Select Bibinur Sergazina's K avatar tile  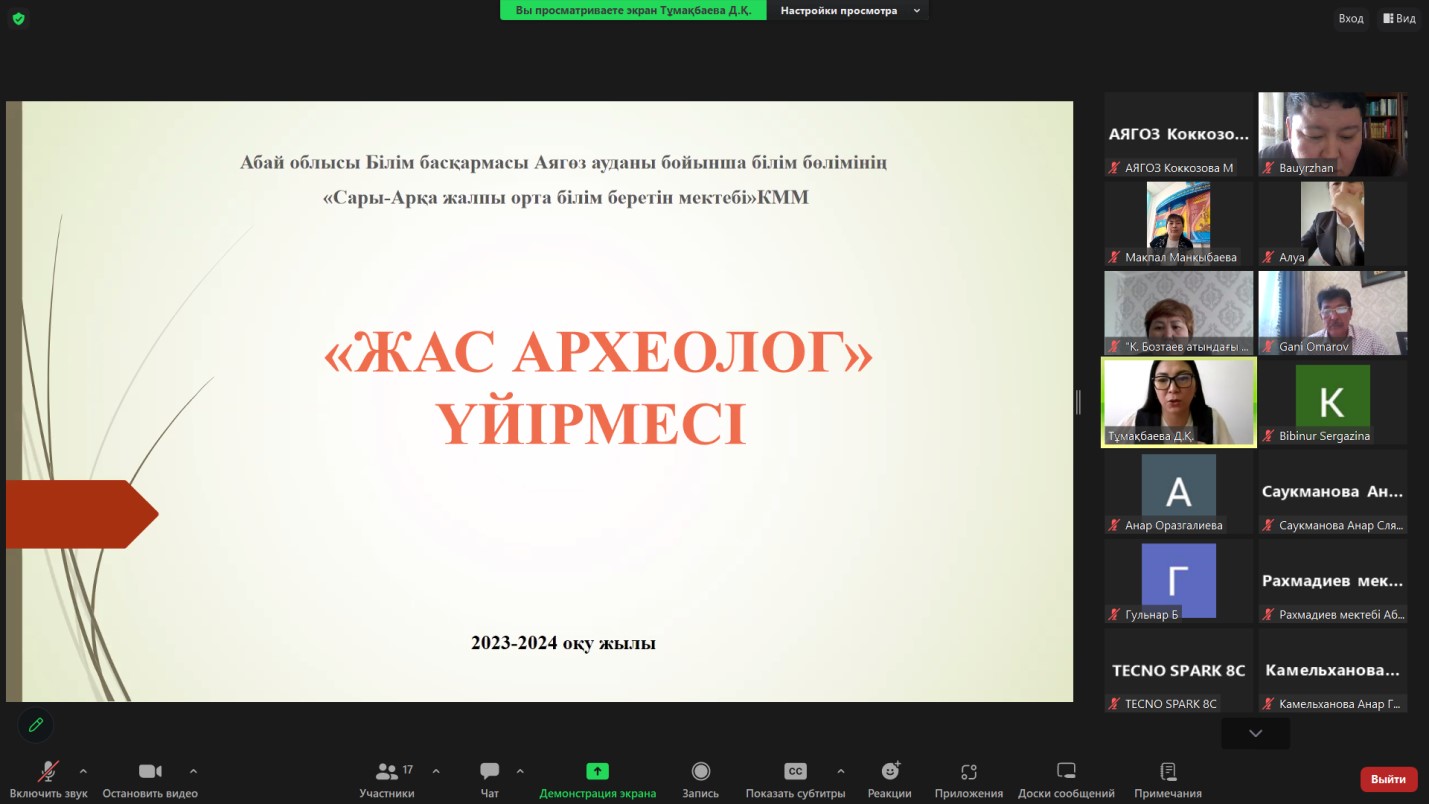(1333, 402)
